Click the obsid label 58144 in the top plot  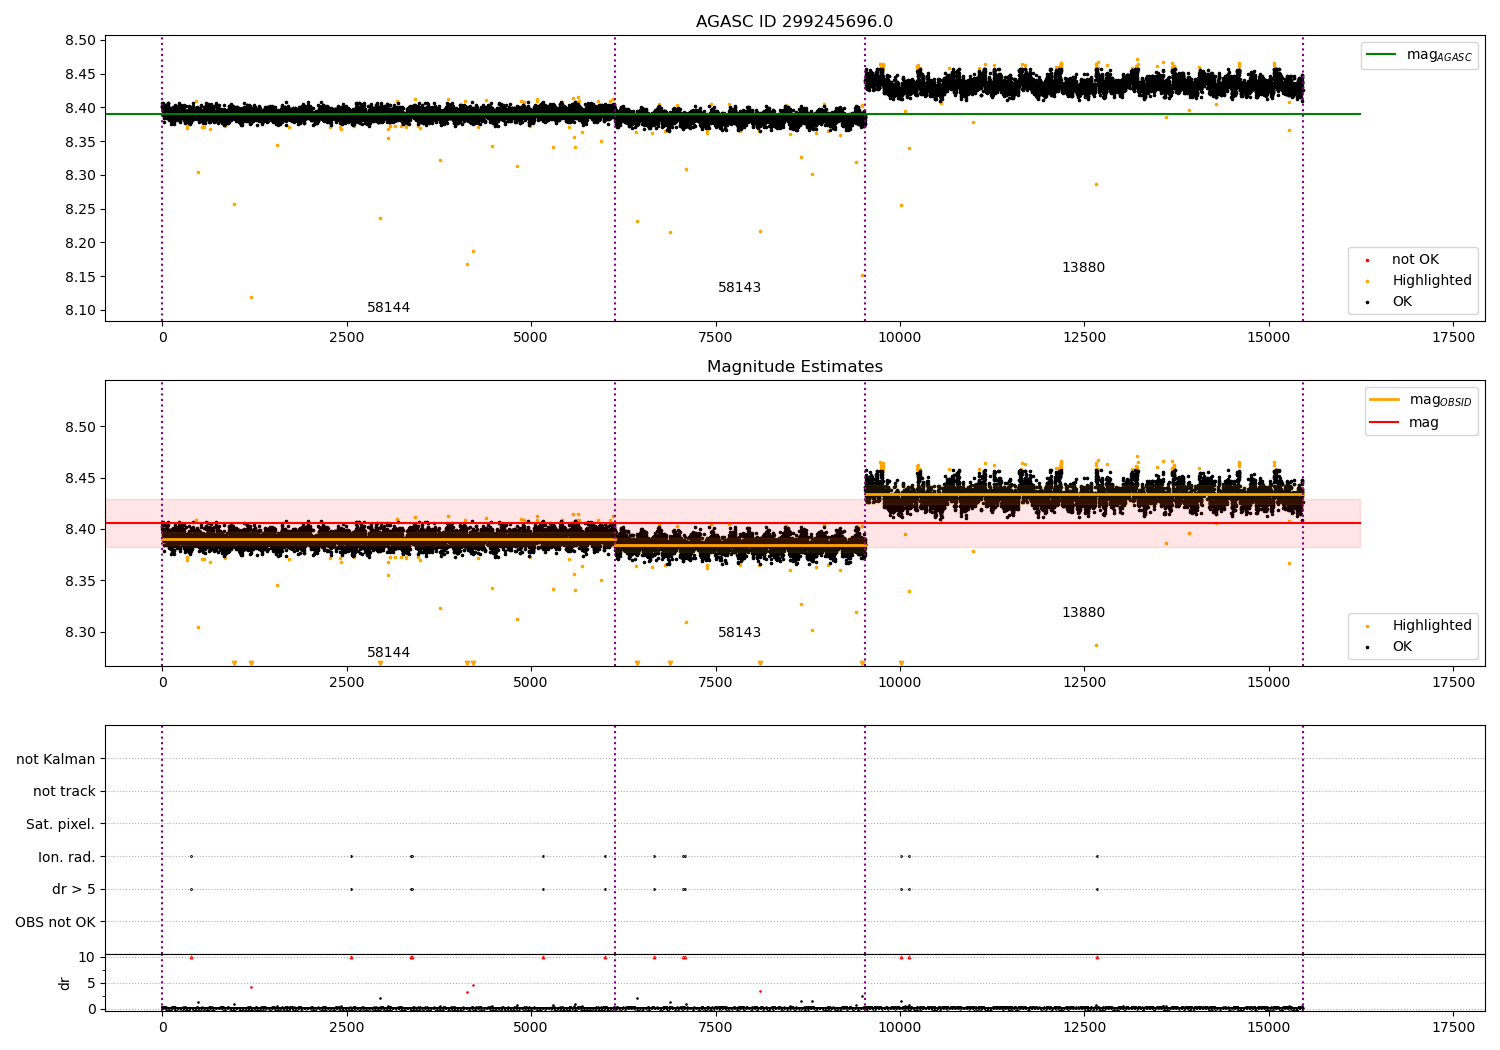point(388,308)
